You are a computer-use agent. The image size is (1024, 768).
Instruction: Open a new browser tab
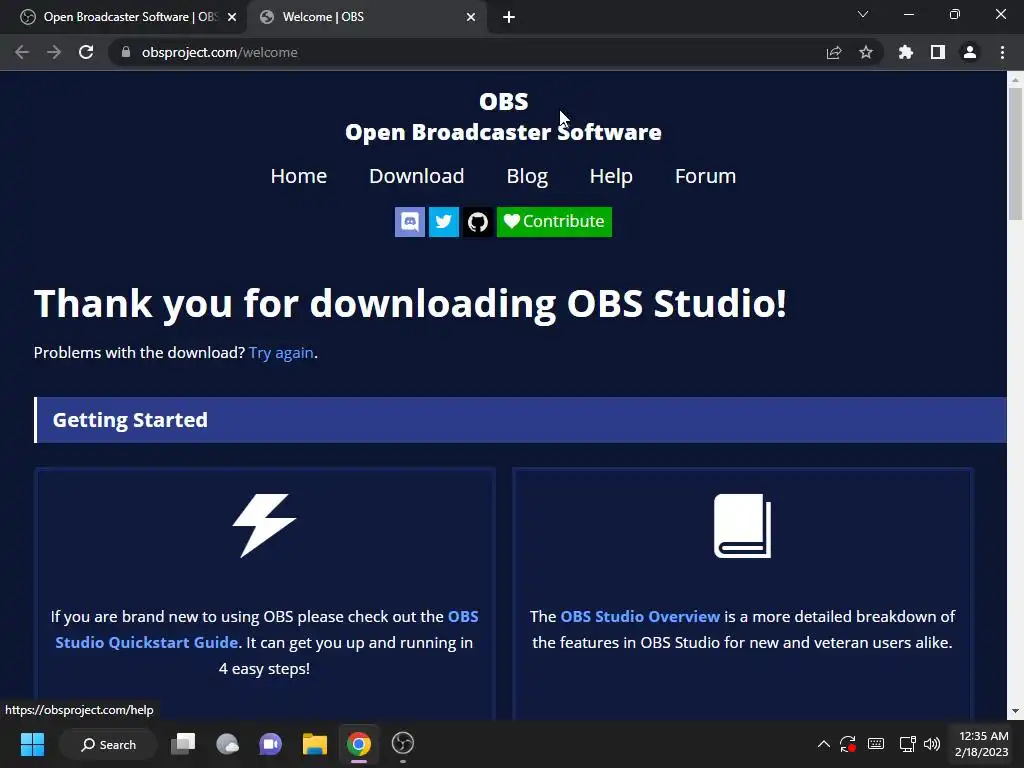pos(509,17)
